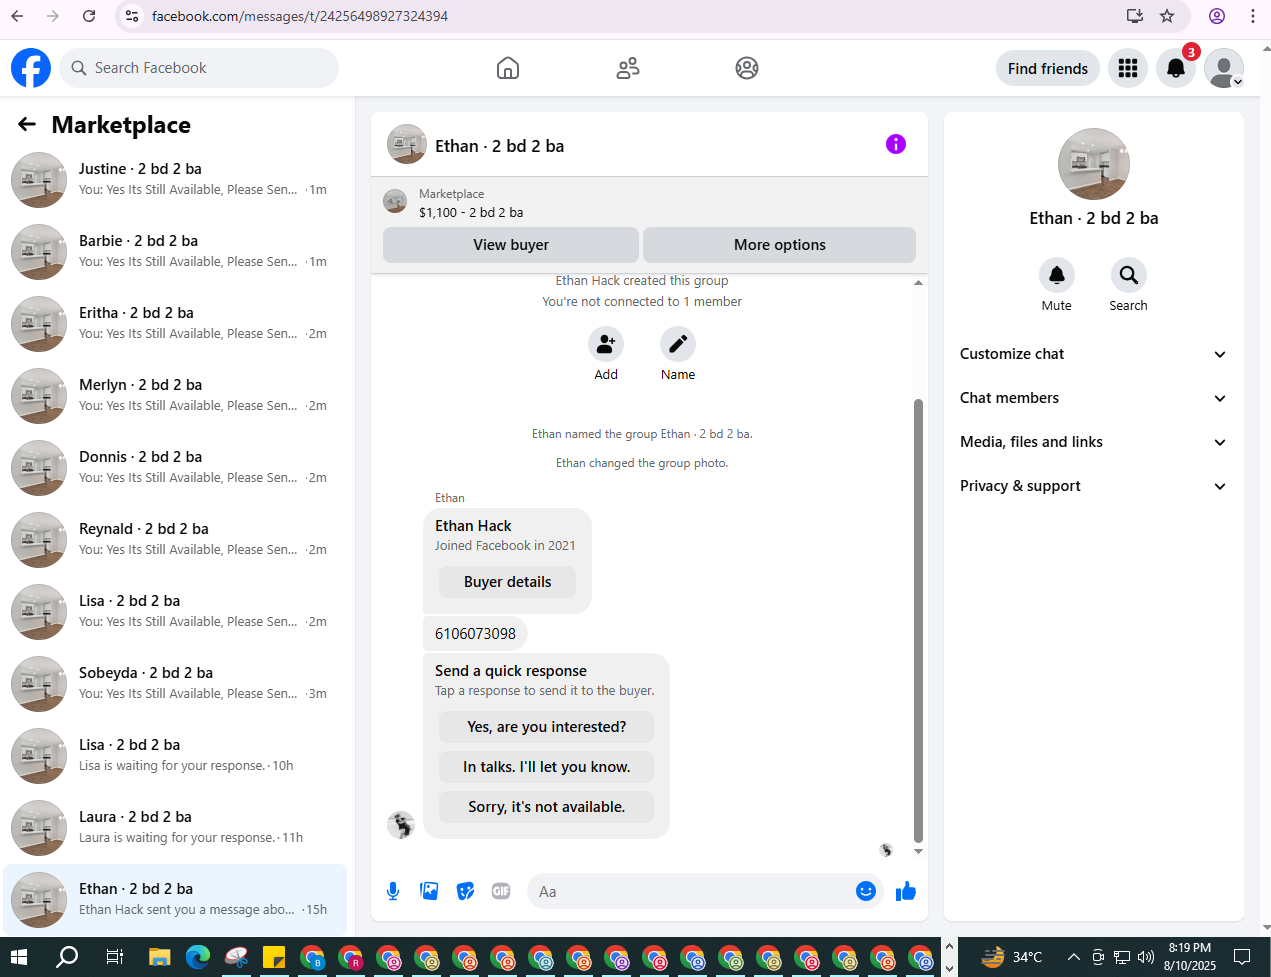Open Eritha · 2 bd 2 ba conversation

(x=175, y=324)
